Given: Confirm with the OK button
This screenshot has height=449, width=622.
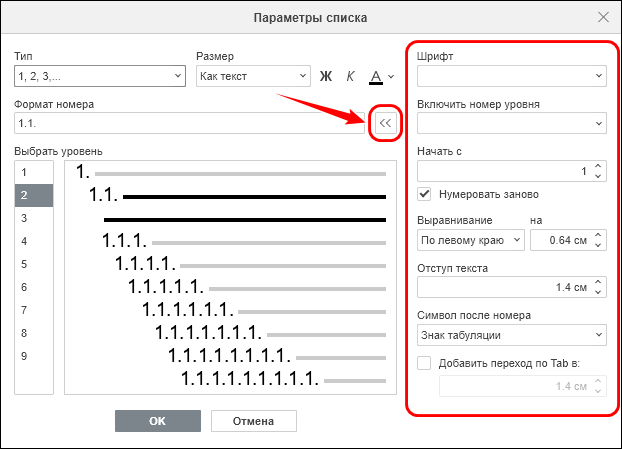Looking at the screenshot, I should [158, 421].
